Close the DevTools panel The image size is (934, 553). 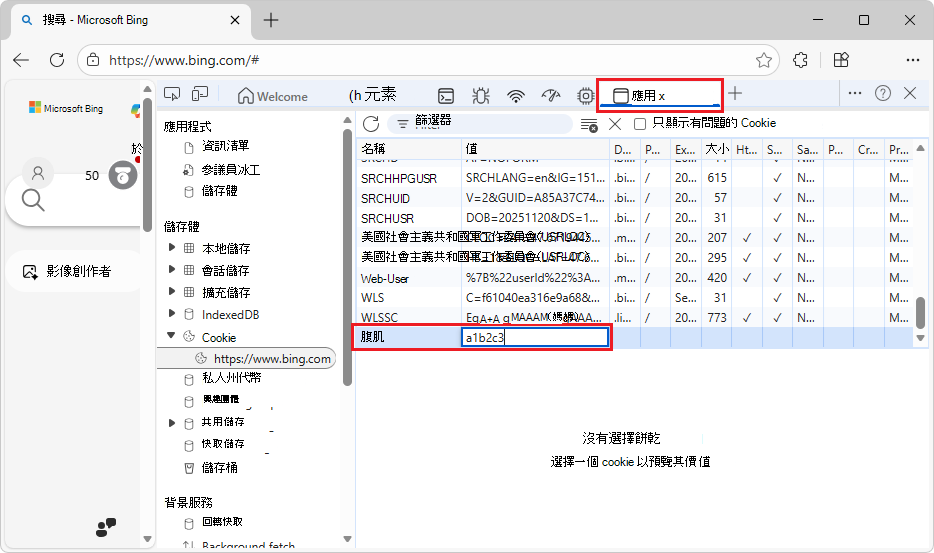[910, 93]
